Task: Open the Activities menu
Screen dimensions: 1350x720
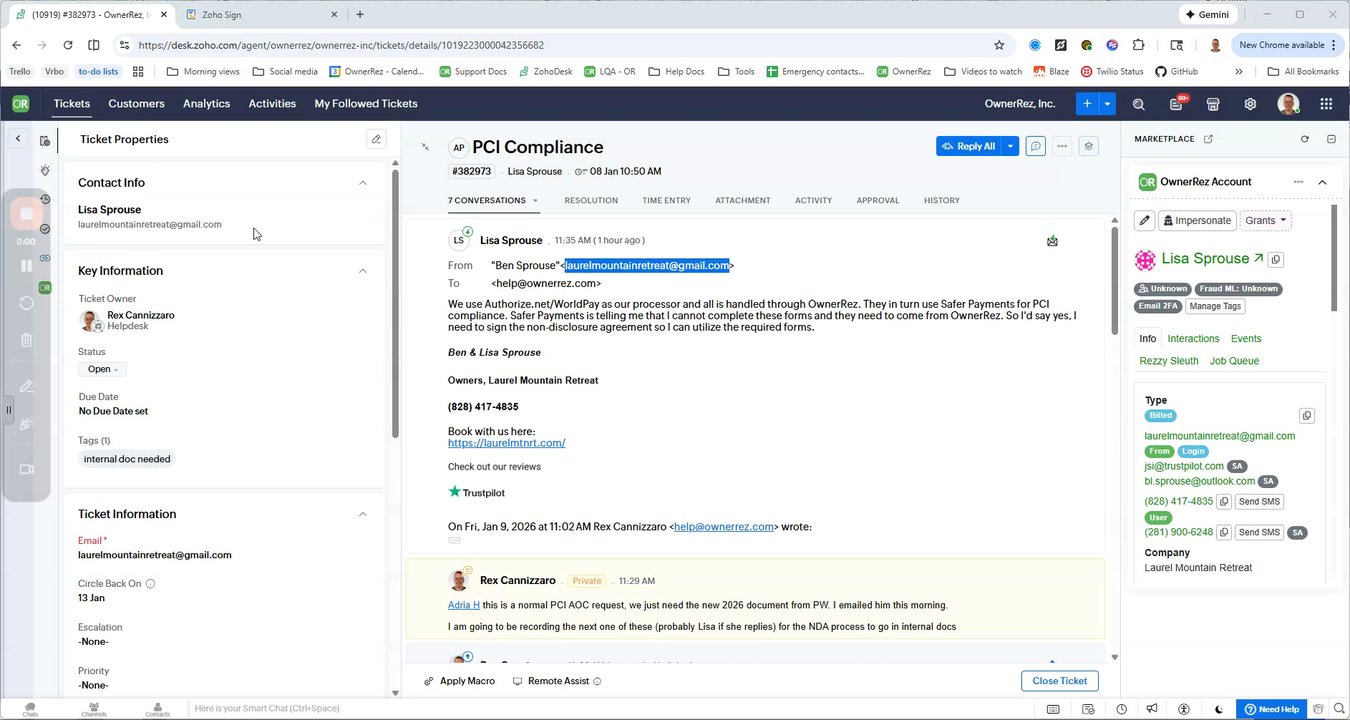Action: (272, 104)
